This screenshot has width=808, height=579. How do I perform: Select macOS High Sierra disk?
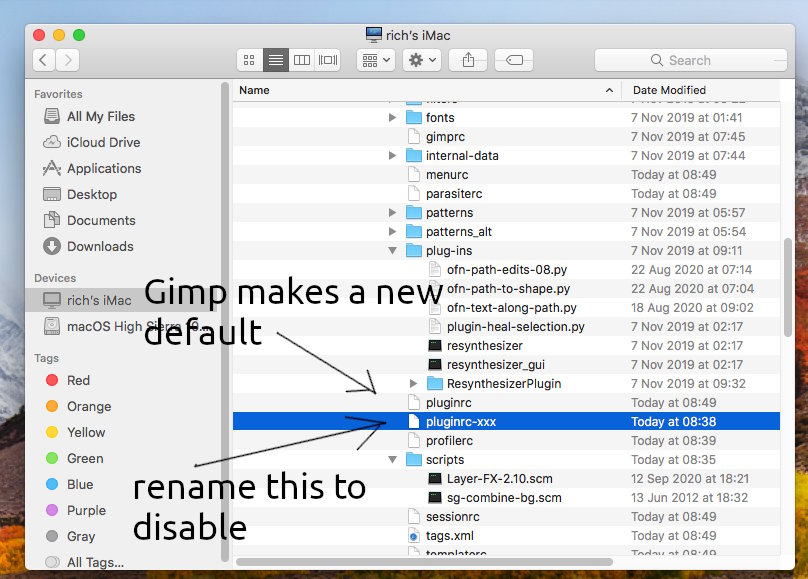click(123, 326)
